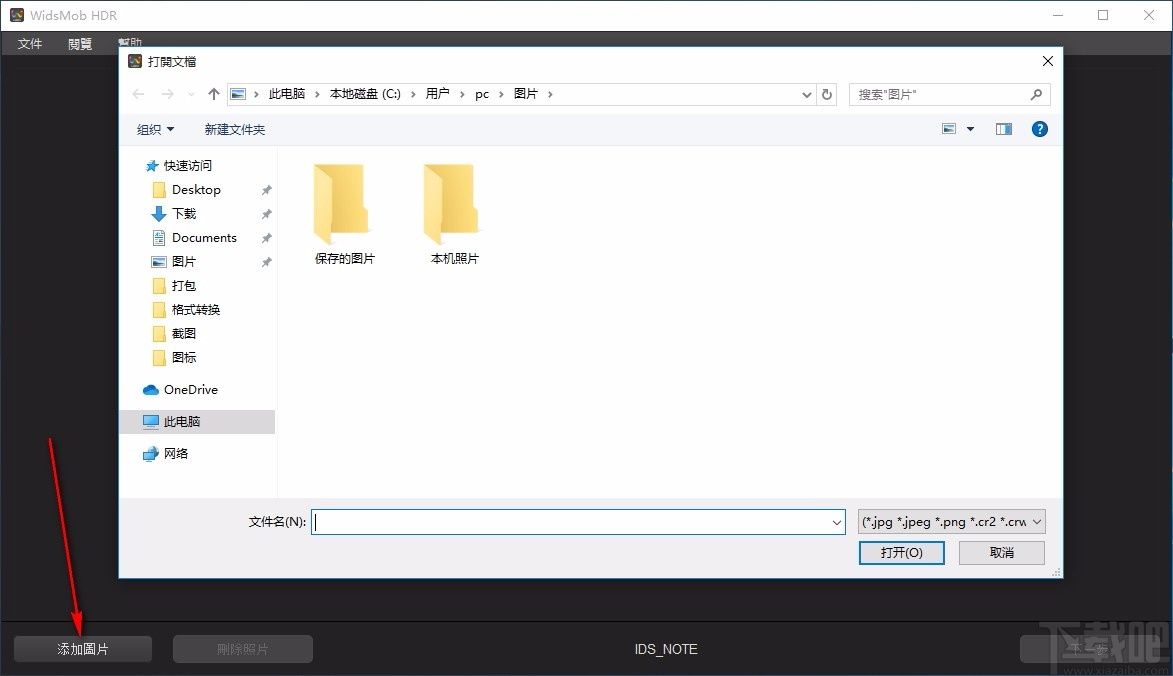The width and height of the screenshot is (1173, 676).
Task: Click the refresh icon beside address bar
Action: [826, 93]
